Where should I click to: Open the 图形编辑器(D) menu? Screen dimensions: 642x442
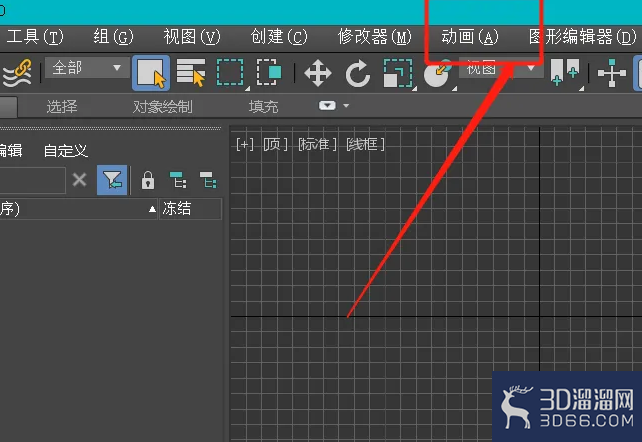tap(582, 37)
